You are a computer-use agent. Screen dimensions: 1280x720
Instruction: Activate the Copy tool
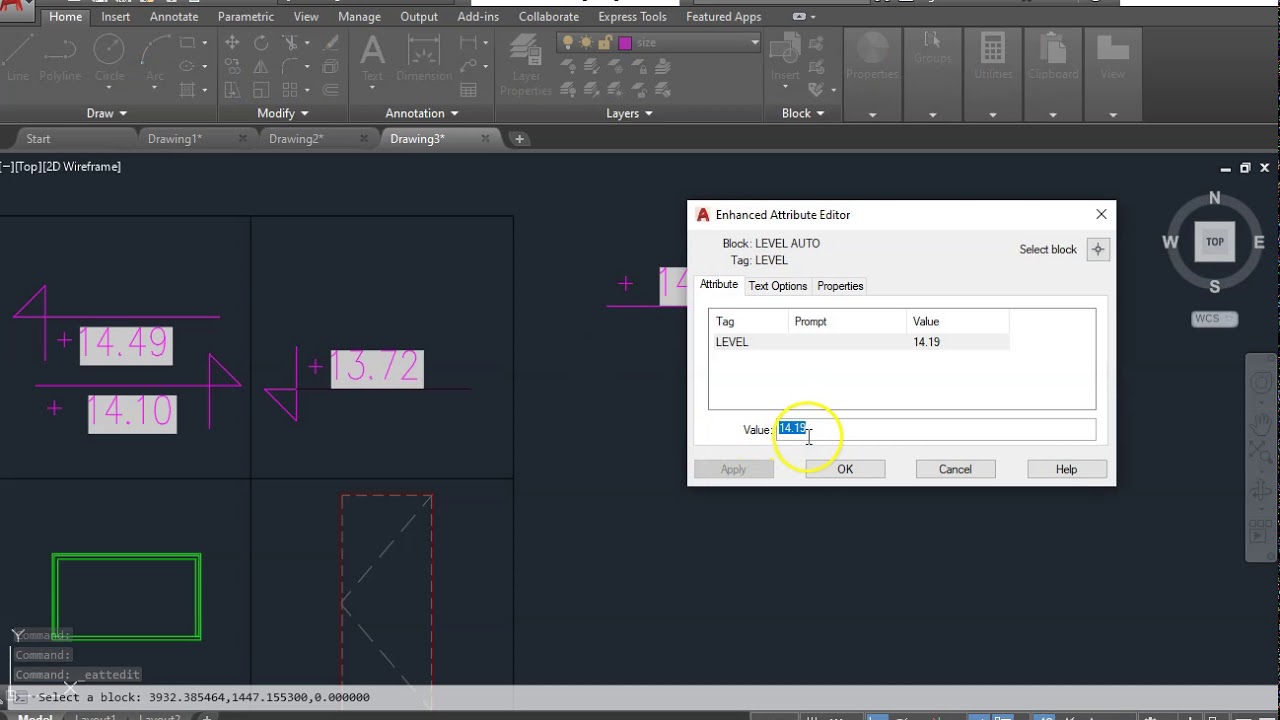coord(232,66)
